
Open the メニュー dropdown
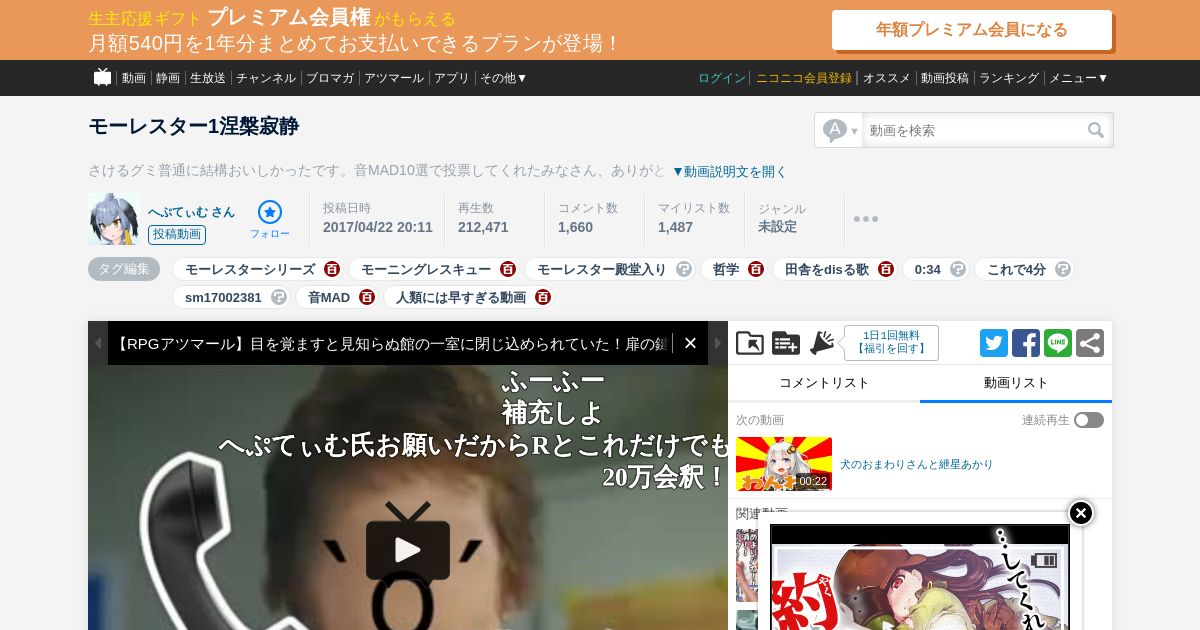click(1078, 78)
